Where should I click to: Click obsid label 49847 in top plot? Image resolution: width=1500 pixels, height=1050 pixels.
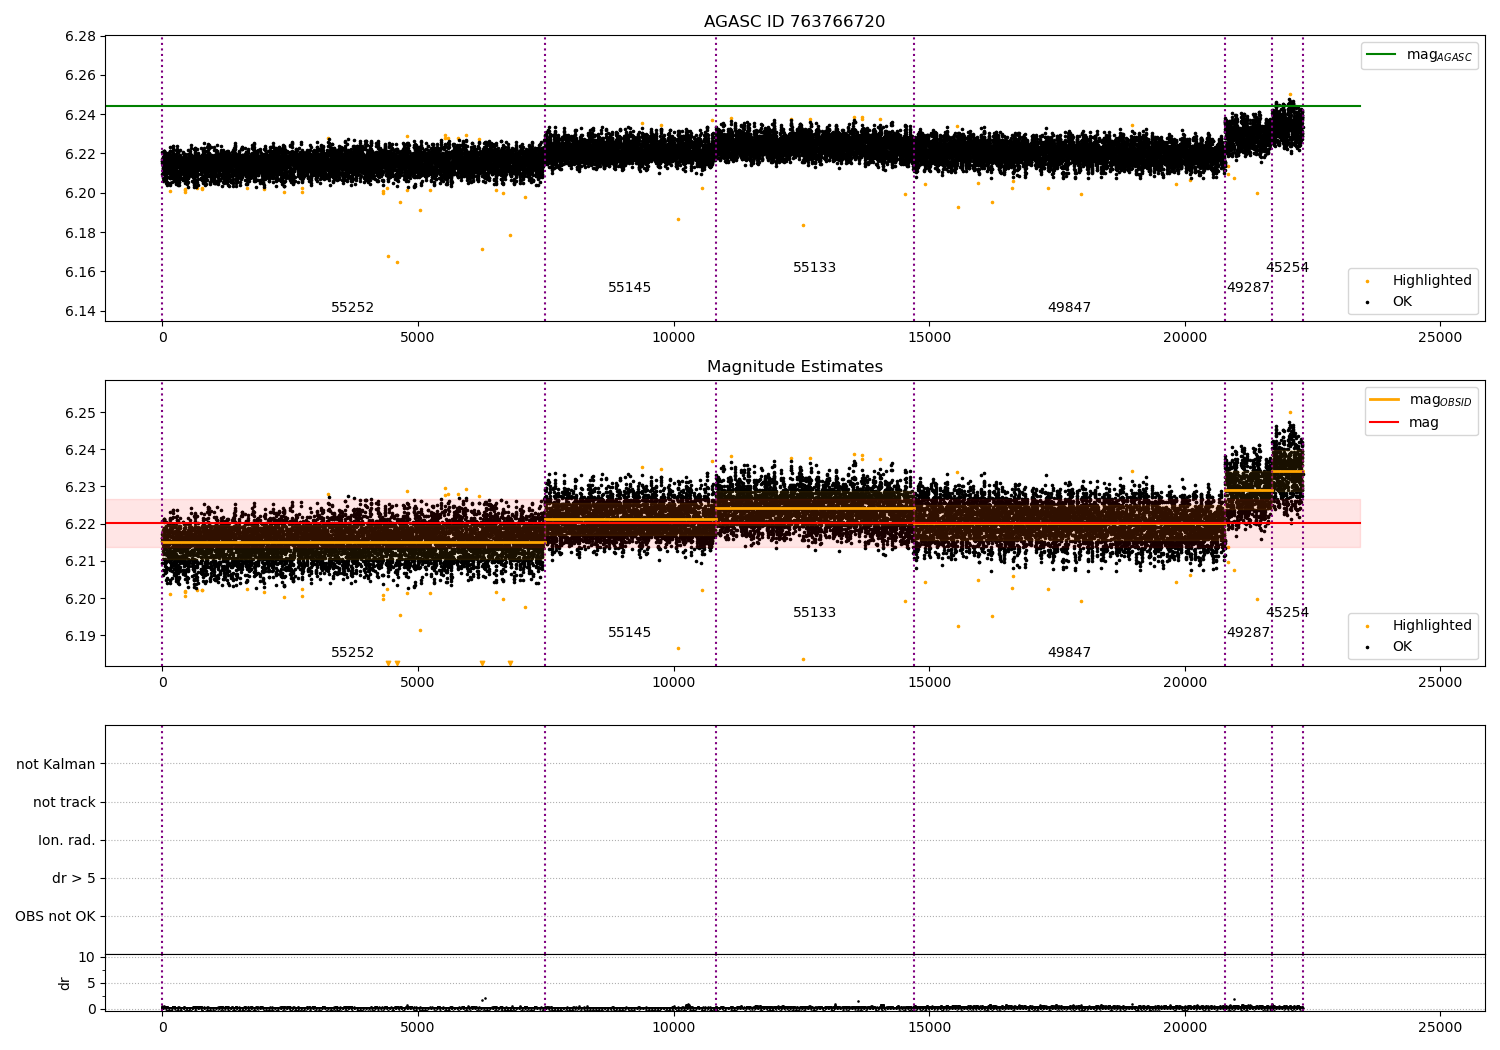(1069, 308)
